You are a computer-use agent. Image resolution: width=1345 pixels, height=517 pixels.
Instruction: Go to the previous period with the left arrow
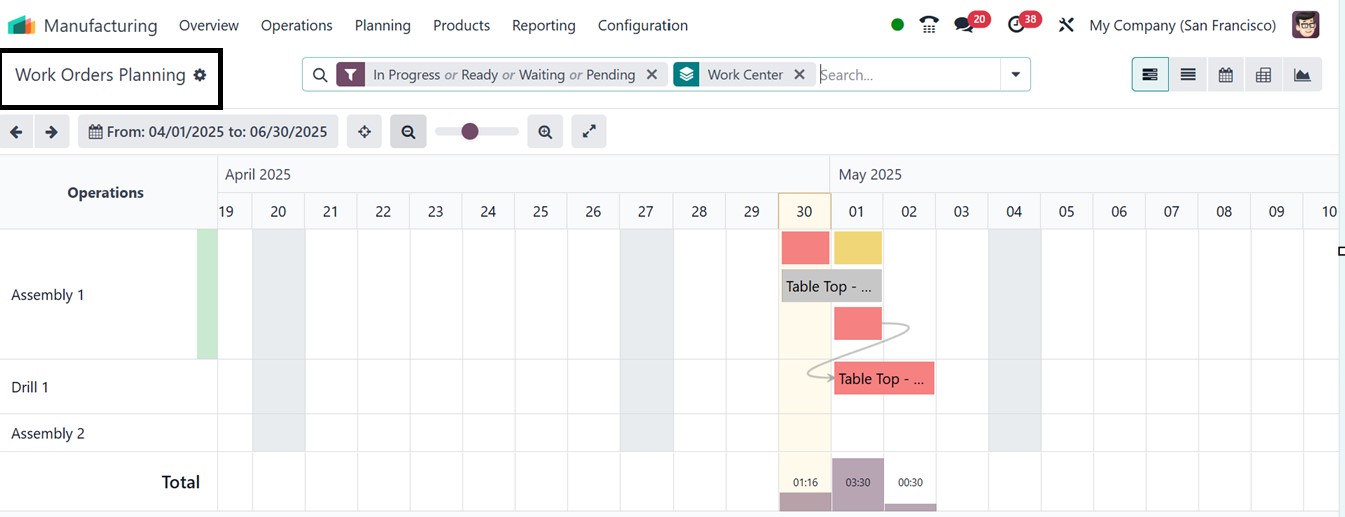pos(16,132)
